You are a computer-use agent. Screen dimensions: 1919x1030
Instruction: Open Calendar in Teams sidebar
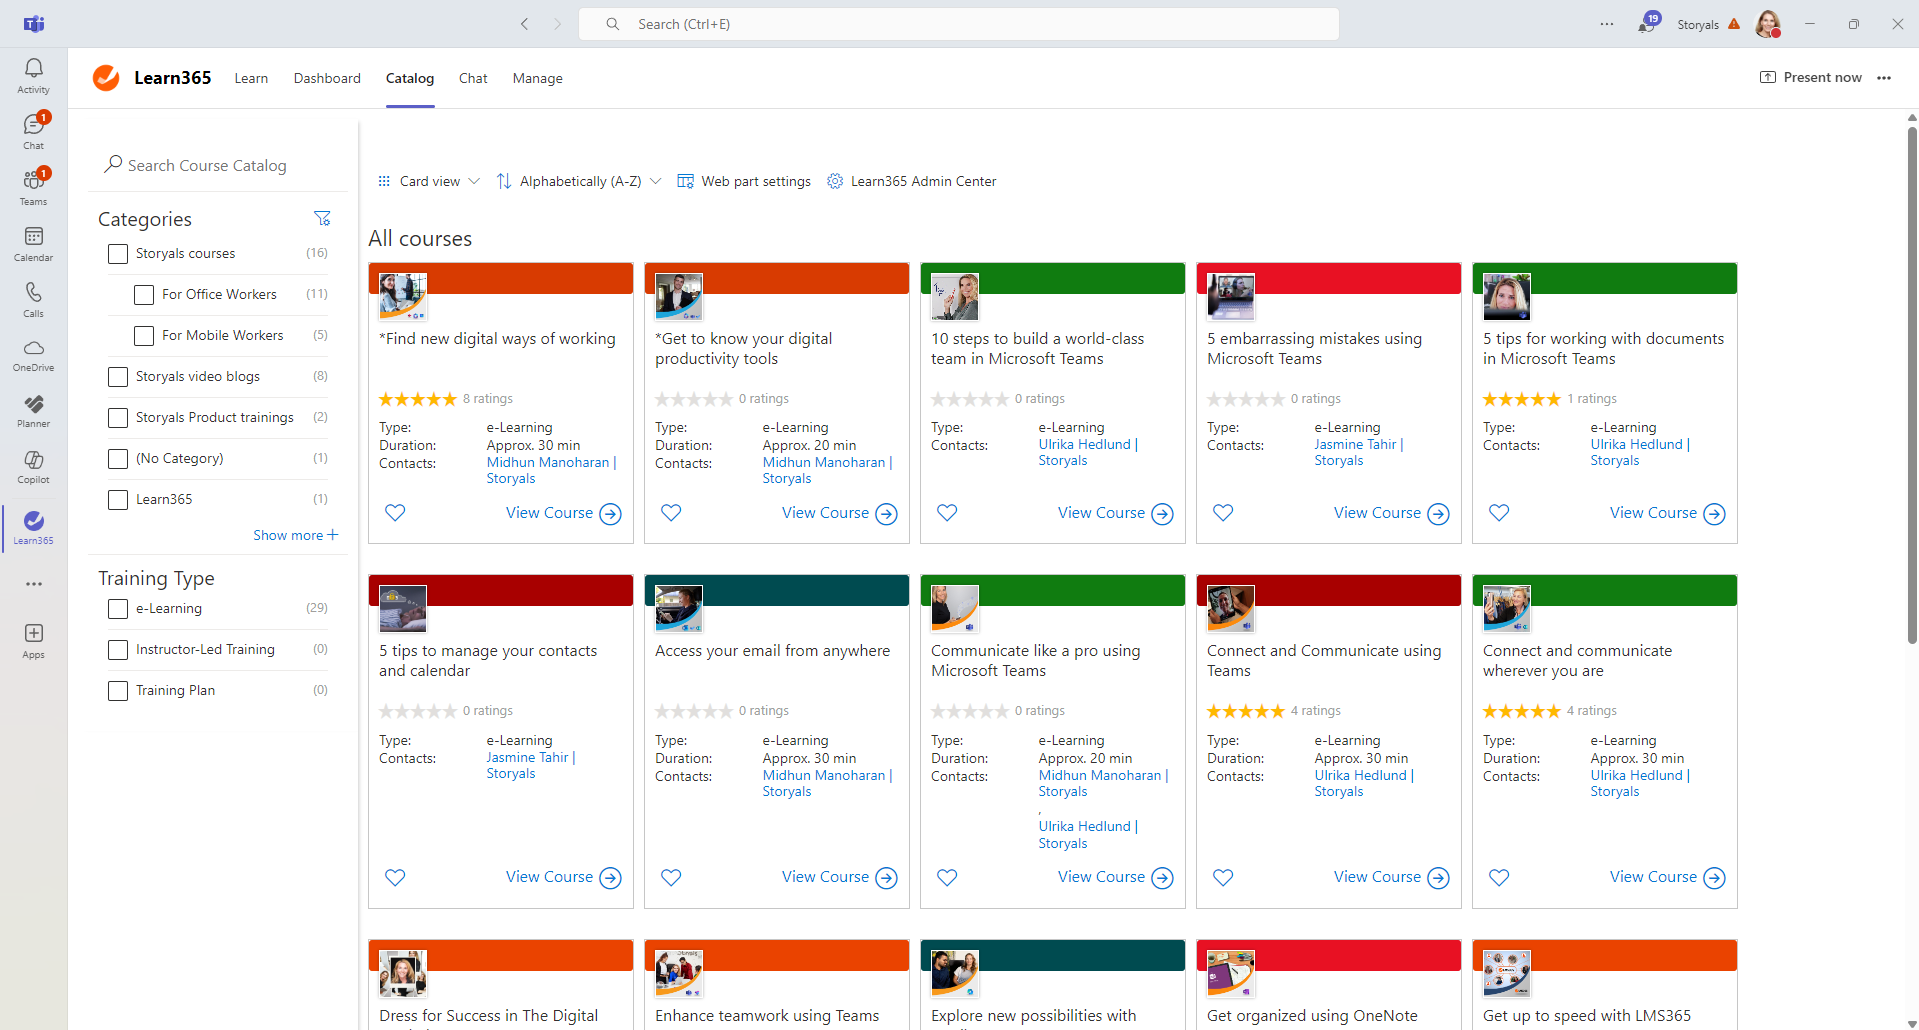point(33,243)
